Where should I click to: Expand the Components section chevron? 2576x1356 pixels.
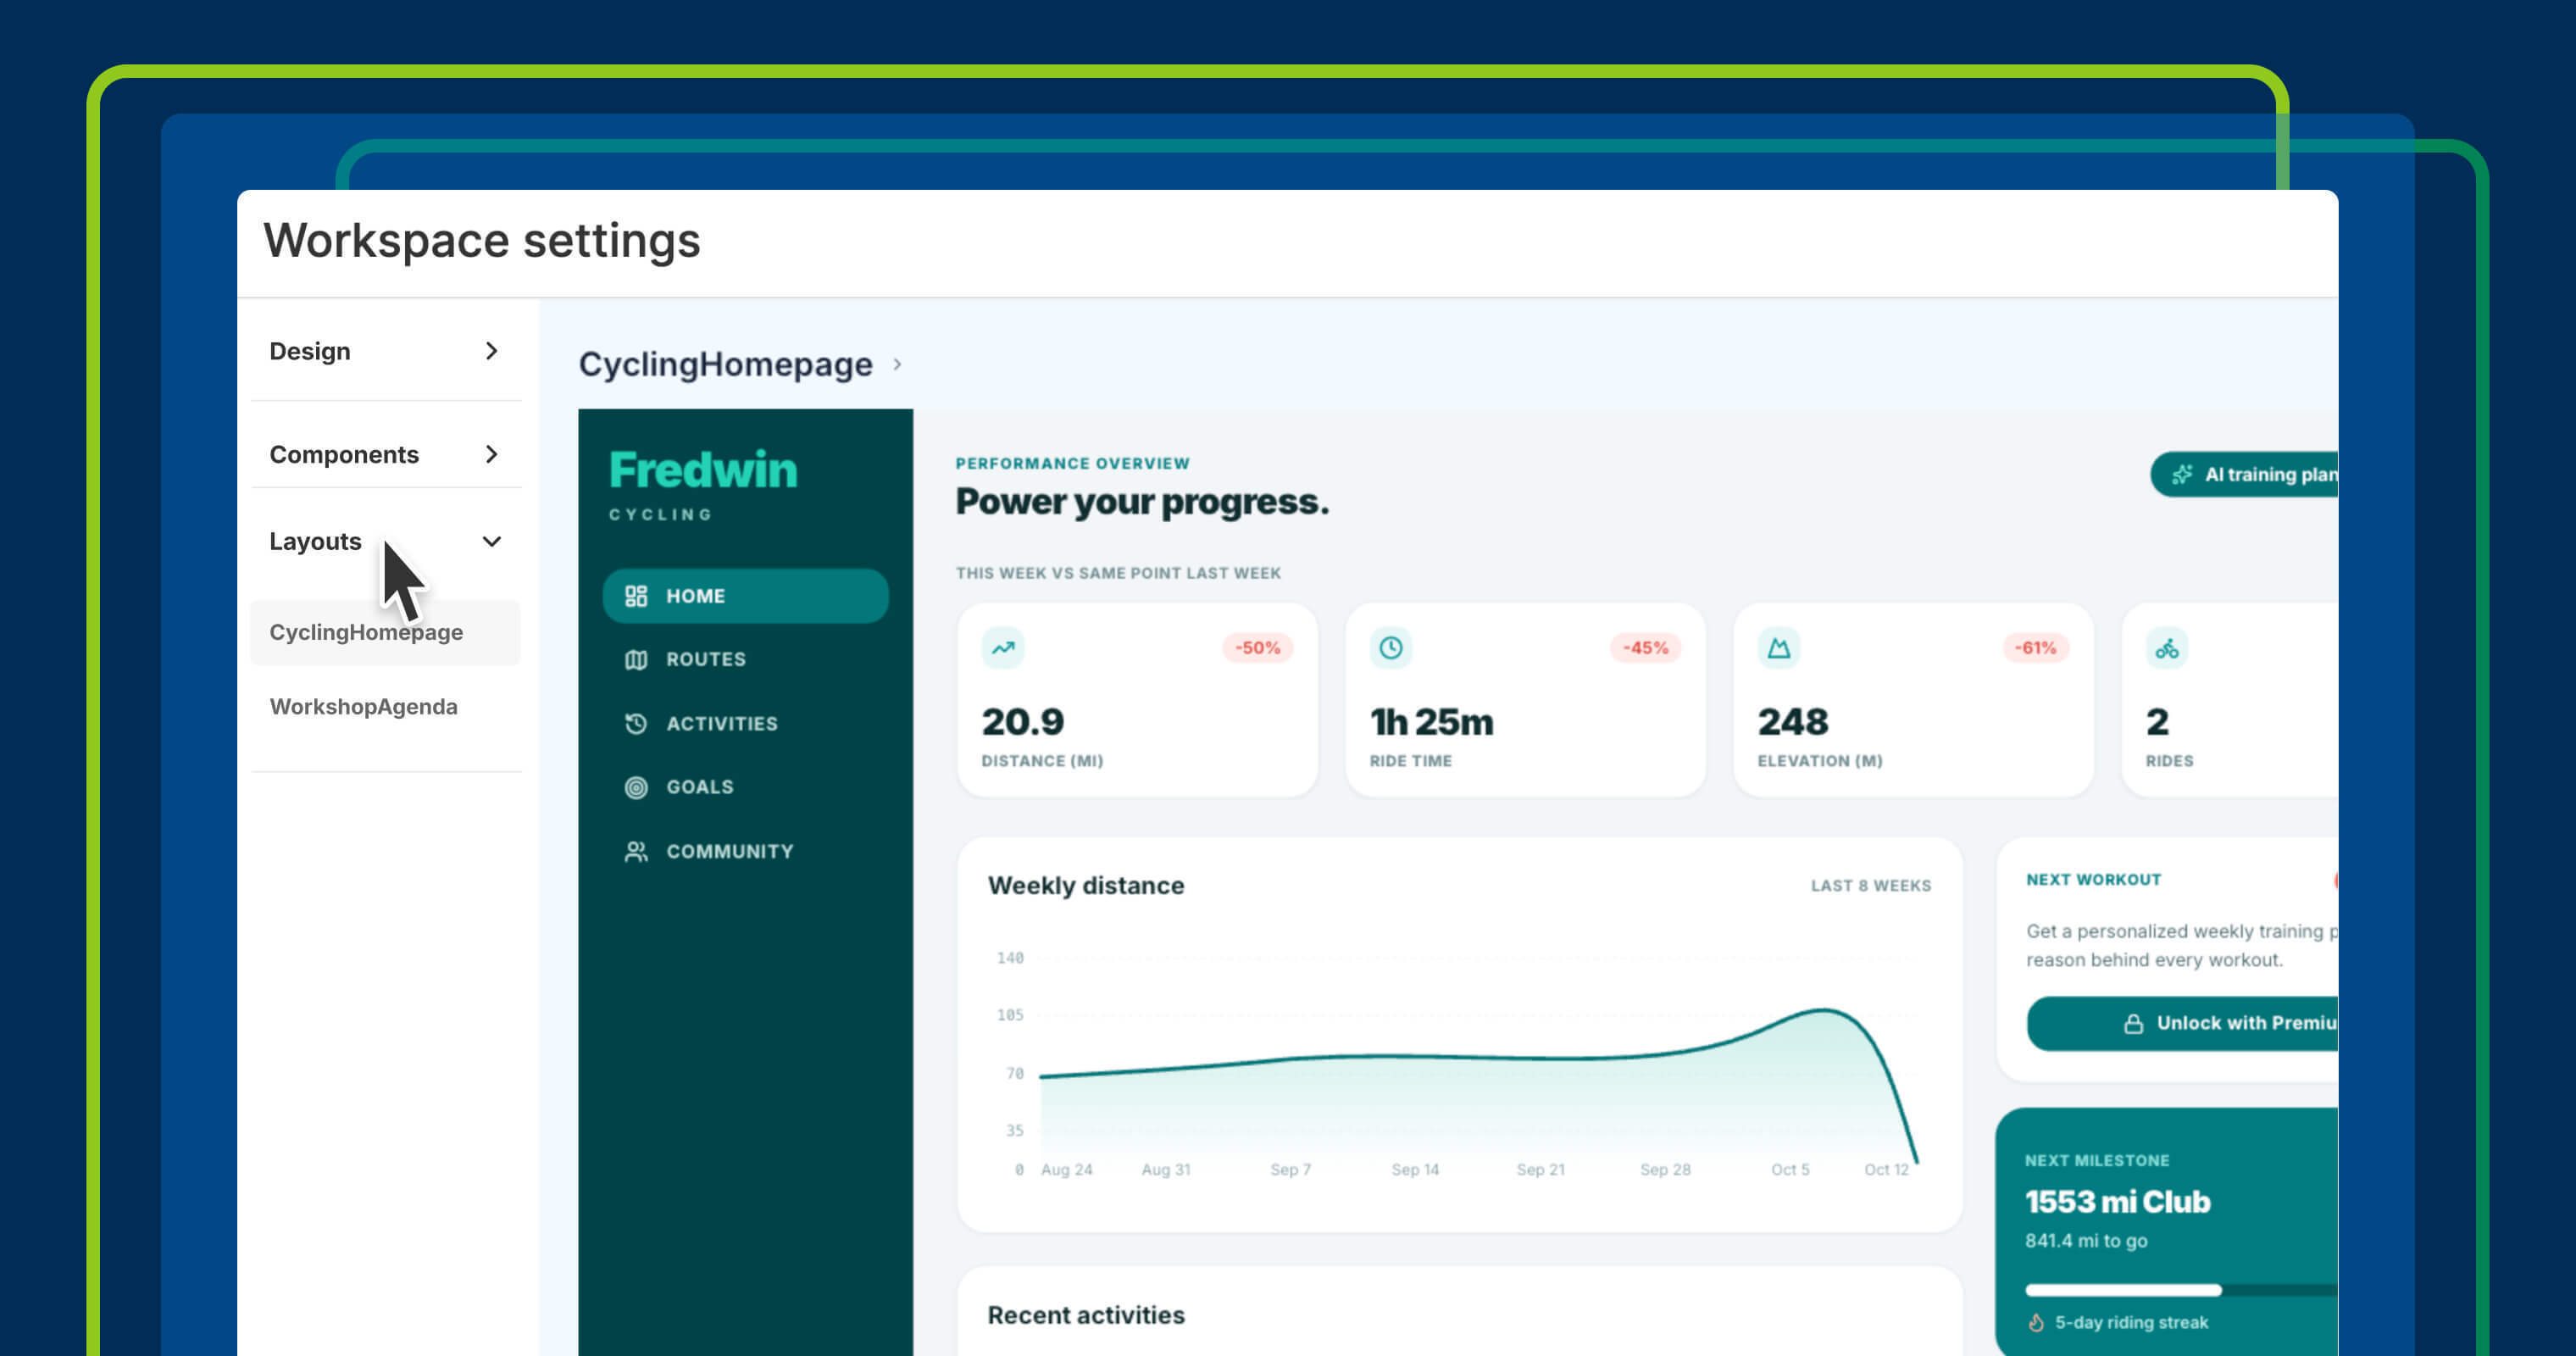point(491,454)
